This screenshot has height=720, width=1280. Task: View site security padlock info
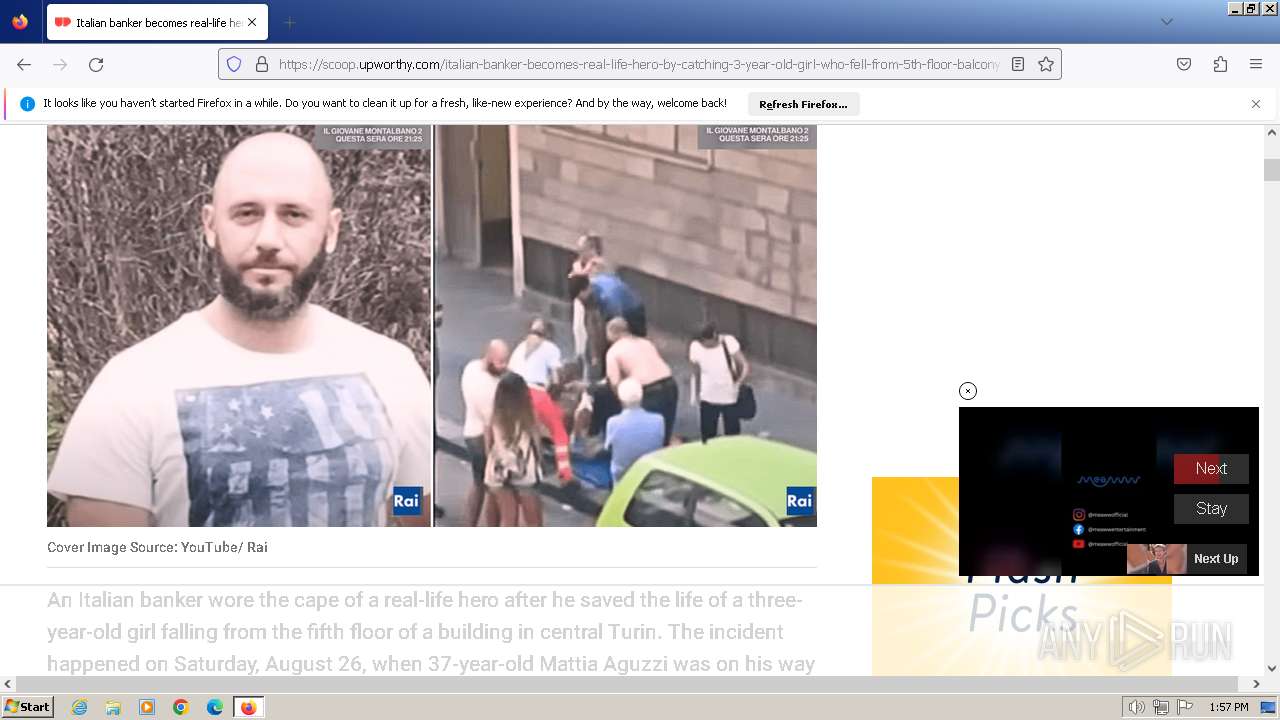click(x=262, y=64)
